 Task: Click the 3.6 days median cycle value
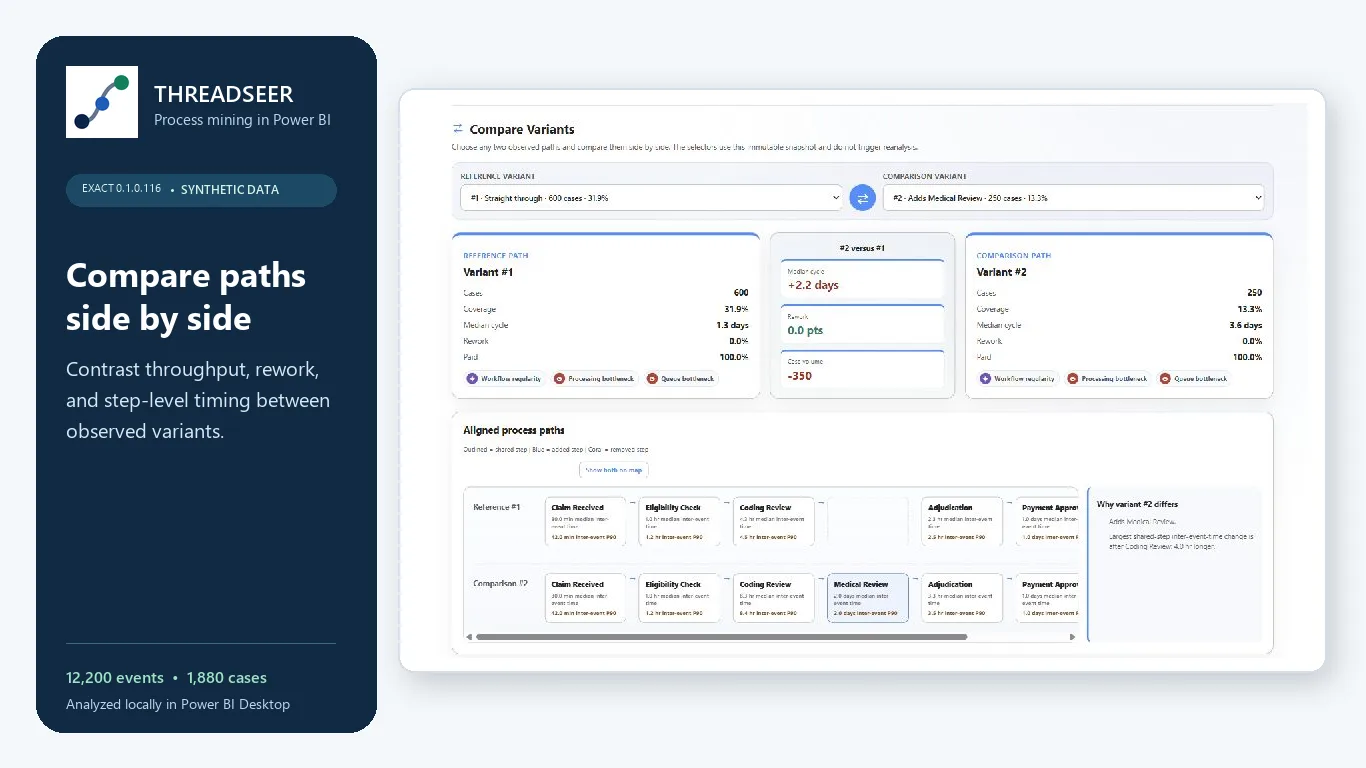pos(1246,325)
